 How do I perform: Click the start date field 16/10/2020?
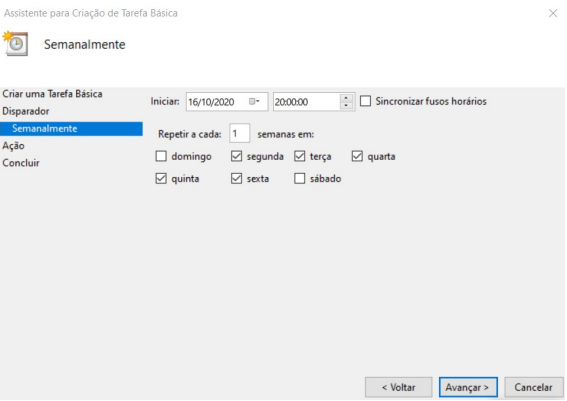[x=227, y=102]
